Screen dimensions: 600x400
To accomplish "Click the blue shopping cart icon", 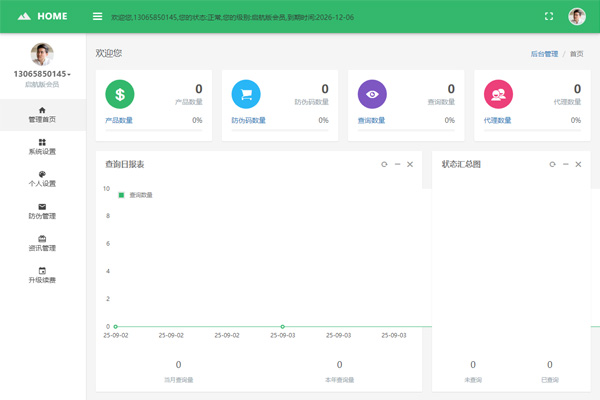I will [x=246, y=94].
